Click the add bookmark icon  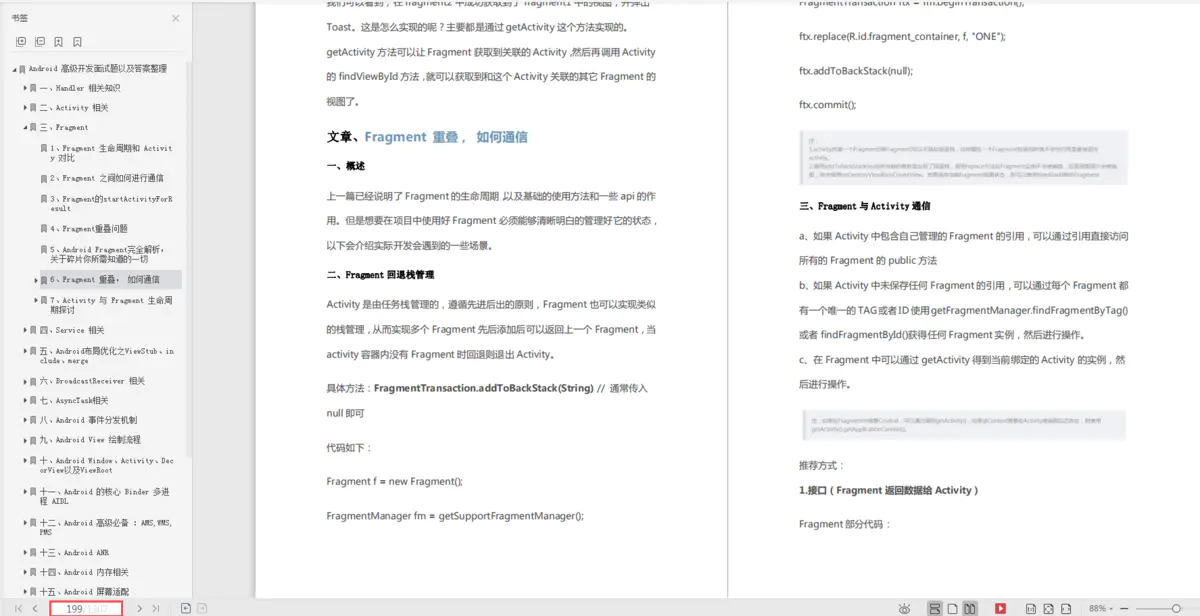(59, 42)
